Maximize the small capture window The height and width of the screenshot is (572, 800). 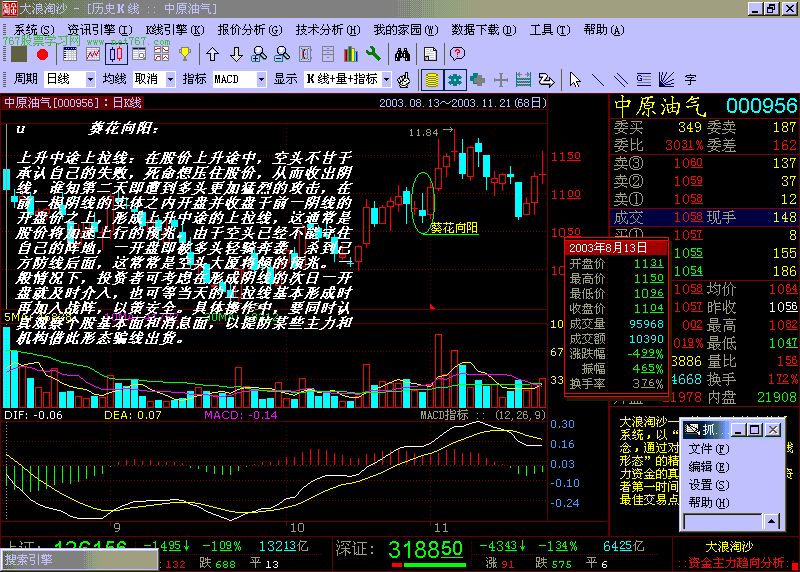pos(755,430)
